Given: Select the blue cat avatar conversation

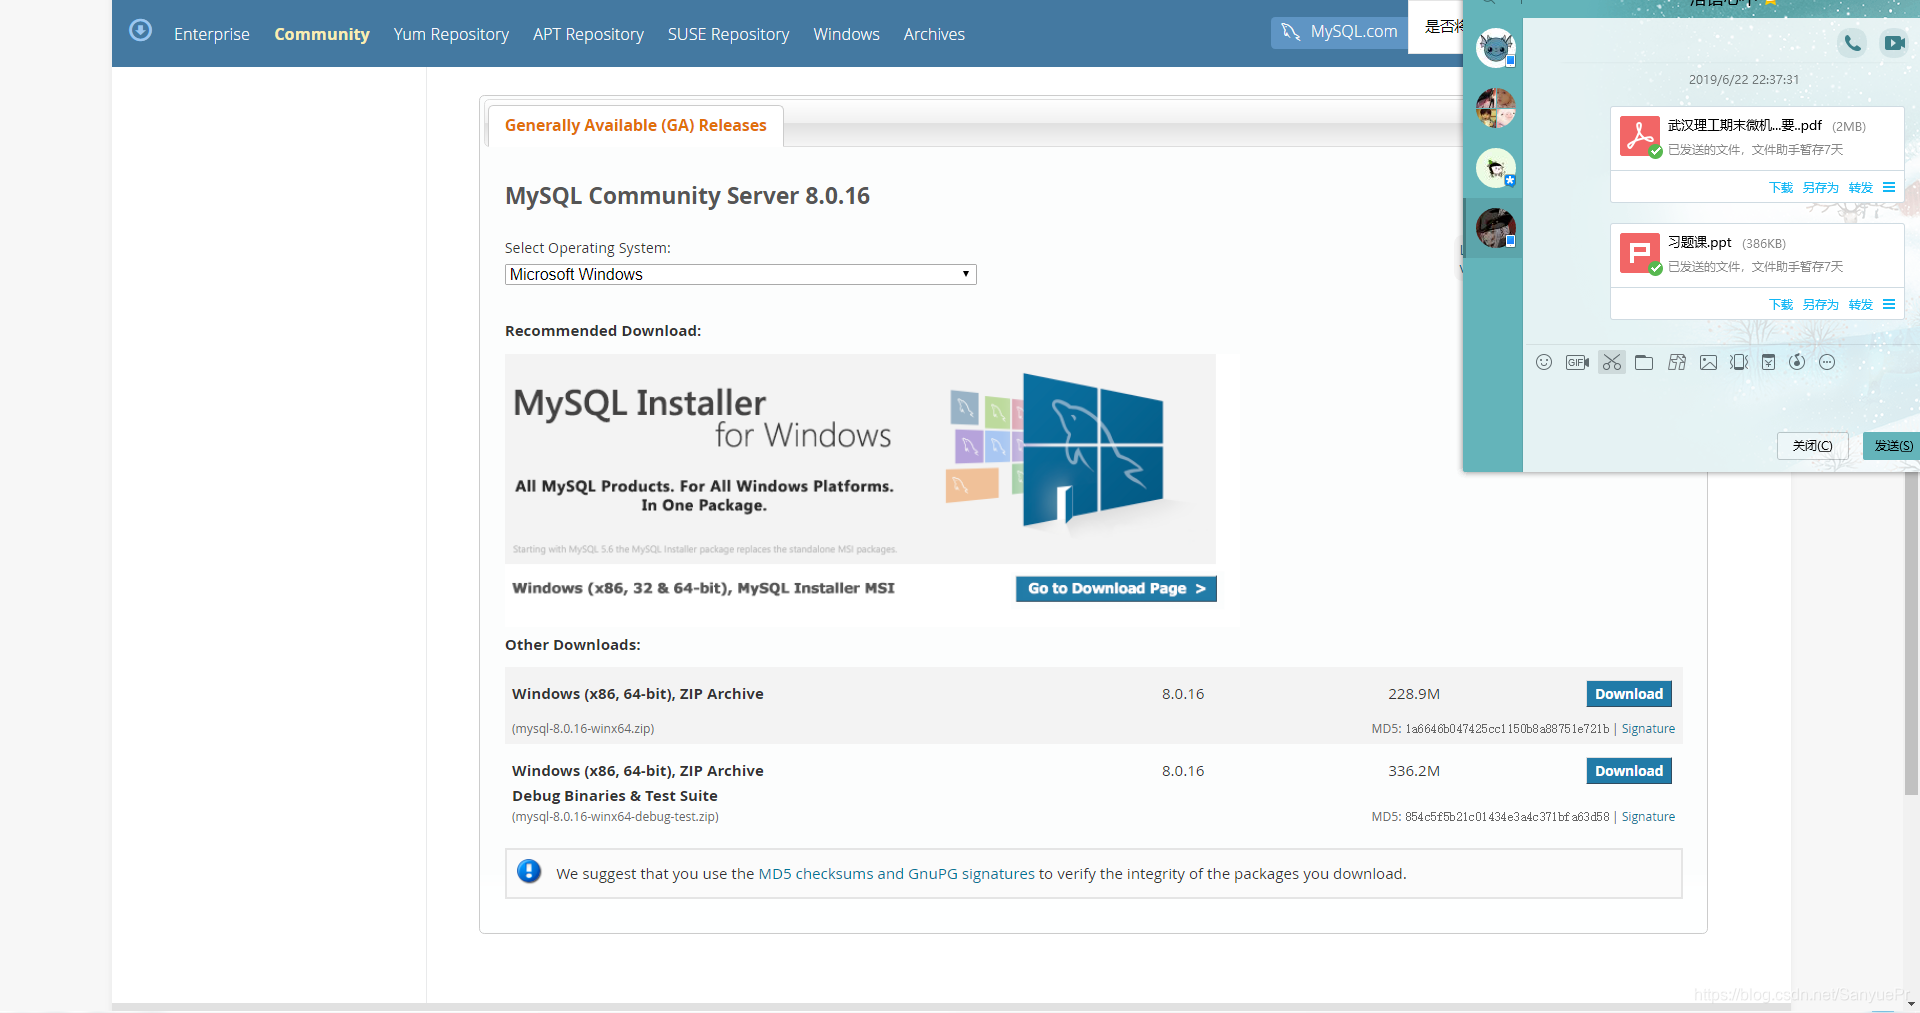Looking at the screenshot, I should [1496, 48].
